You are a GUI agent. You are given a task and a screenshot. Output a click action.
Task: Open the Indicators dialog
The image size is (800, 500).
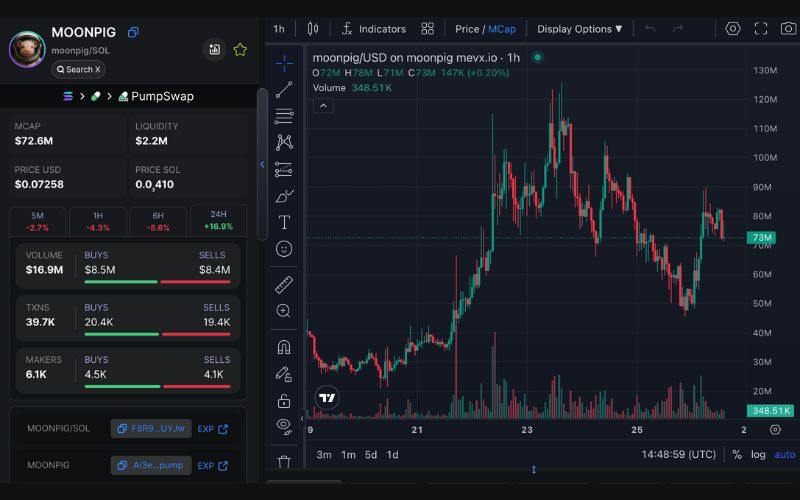pyautogui.click(x=374, y=29)
